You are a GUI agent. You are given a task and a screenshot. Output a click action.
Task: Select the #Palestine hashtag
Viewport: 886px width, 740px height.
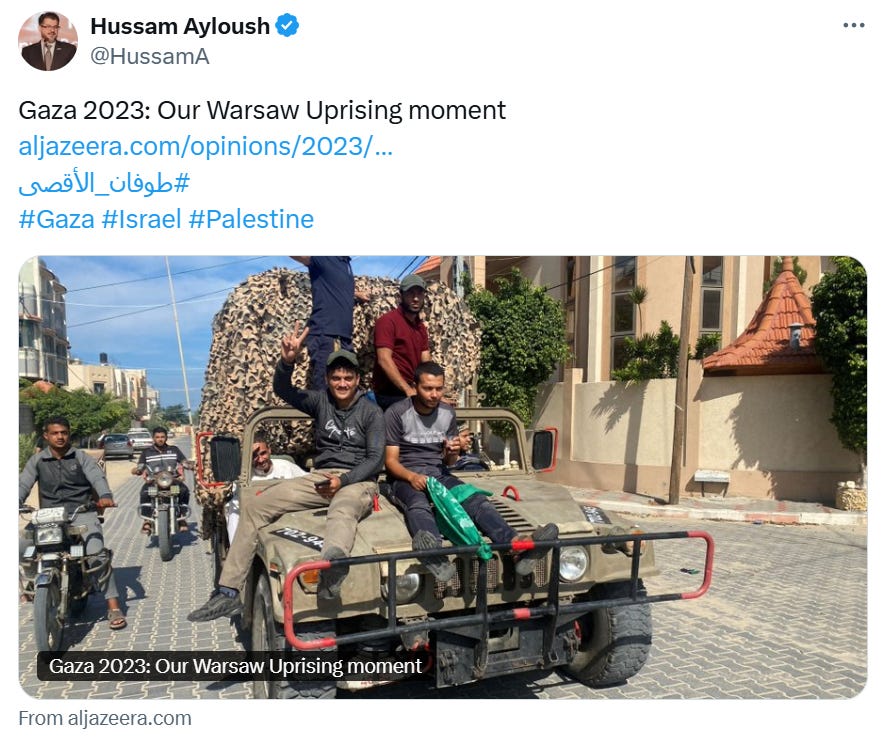click(x=251, y=219)
